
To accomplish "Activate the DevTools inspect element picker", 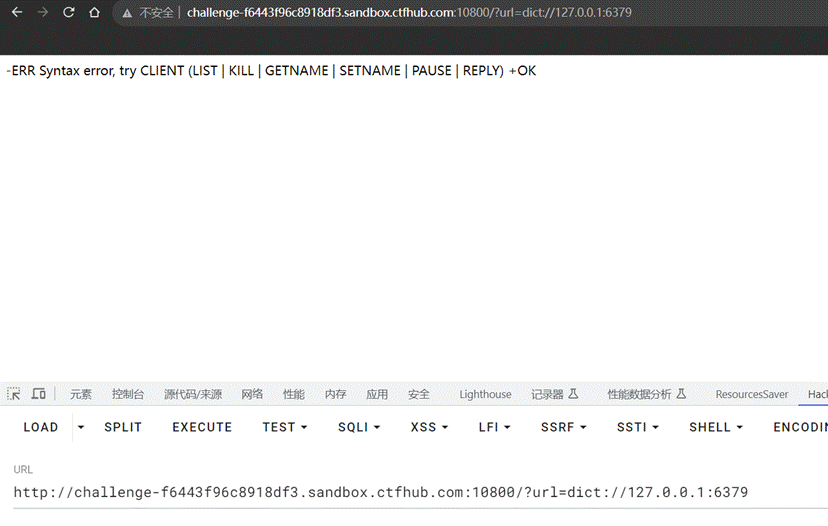I will (14, 394).
